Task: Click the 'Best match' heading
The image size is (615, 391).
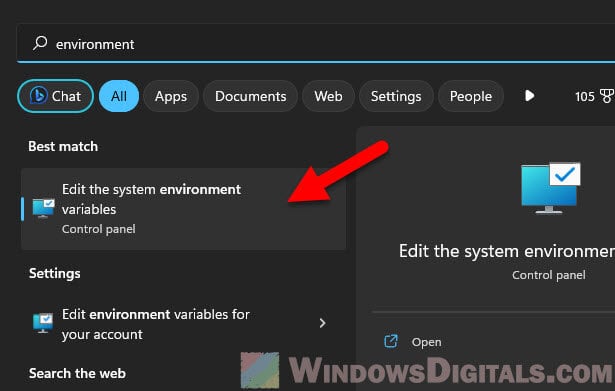Action: tap(63, 146)
